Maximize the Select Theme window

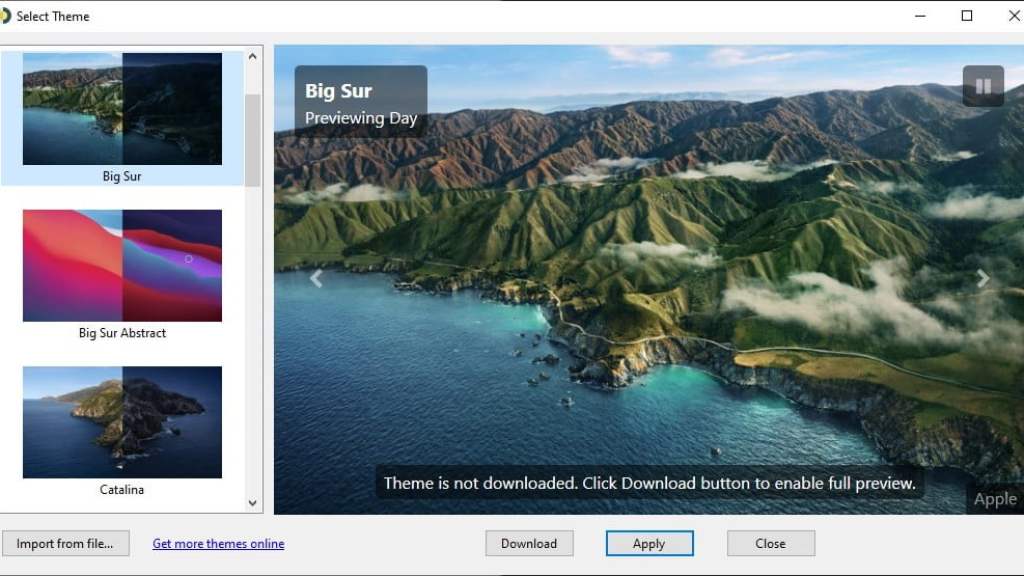[x=967, y=16]
